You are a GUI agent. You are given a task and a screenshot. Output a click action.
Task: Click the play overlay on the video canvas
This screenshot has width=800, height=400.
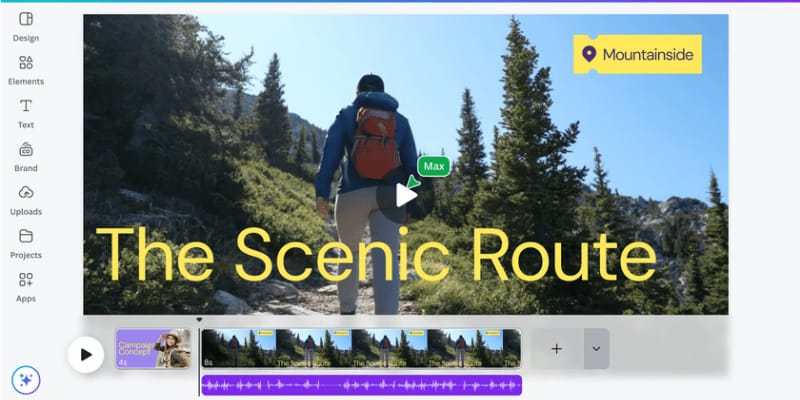coord(406,195)
